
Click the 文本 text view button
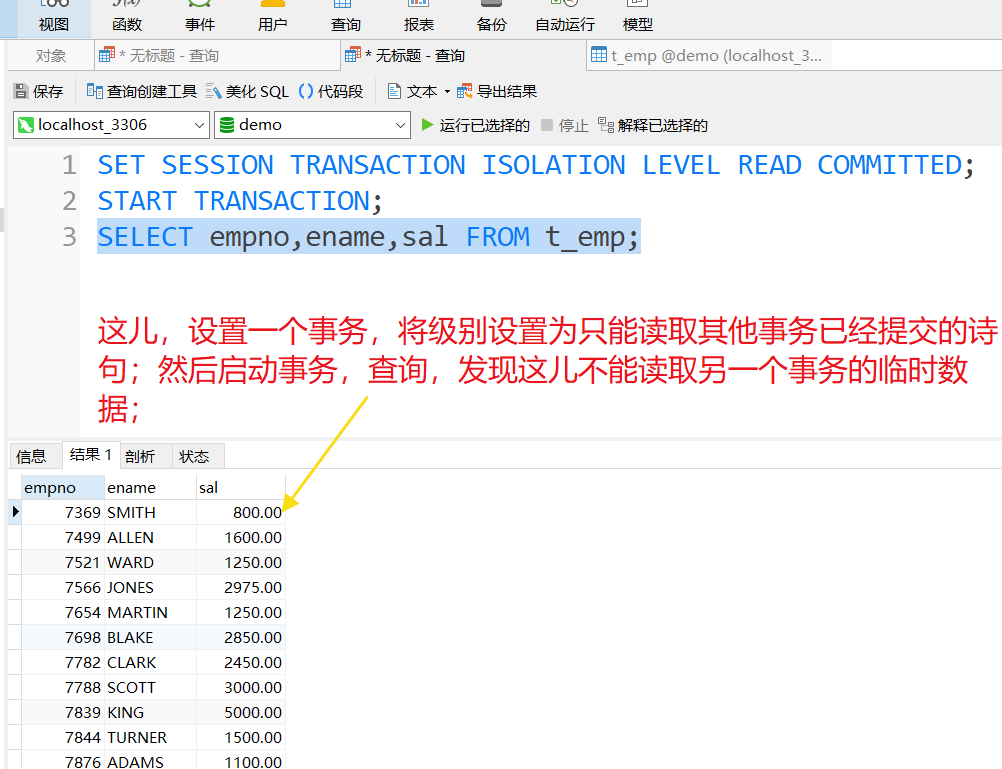pos(413,91)
